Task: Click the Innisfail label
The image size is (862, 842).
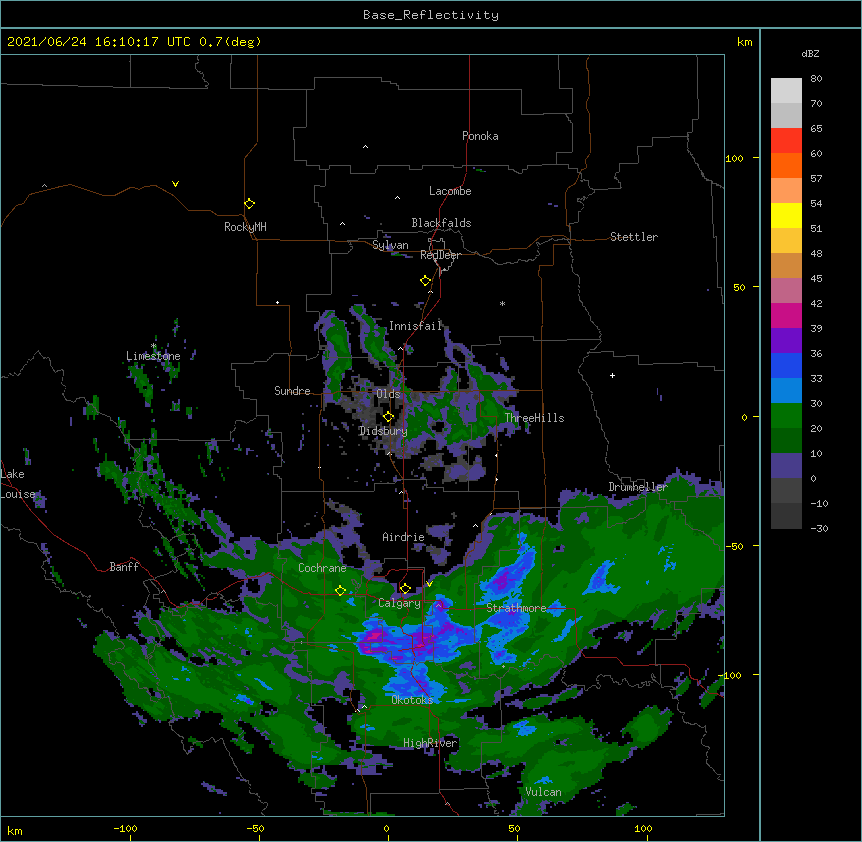Action: [415, 326]
